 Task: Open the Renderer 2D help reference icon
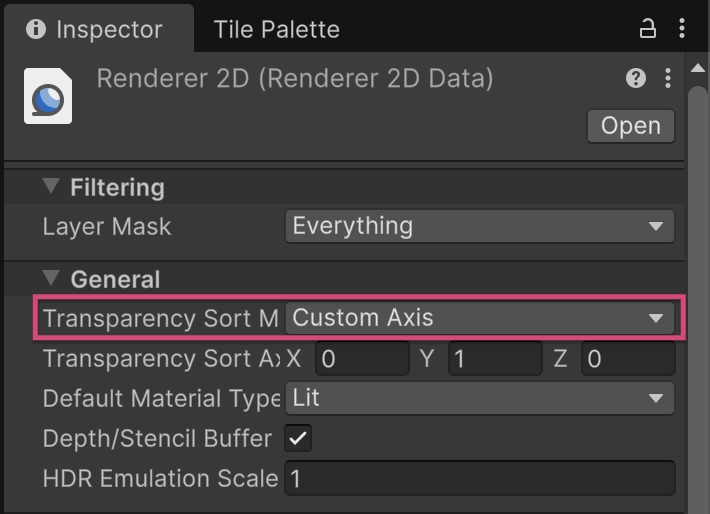[636, 78]
